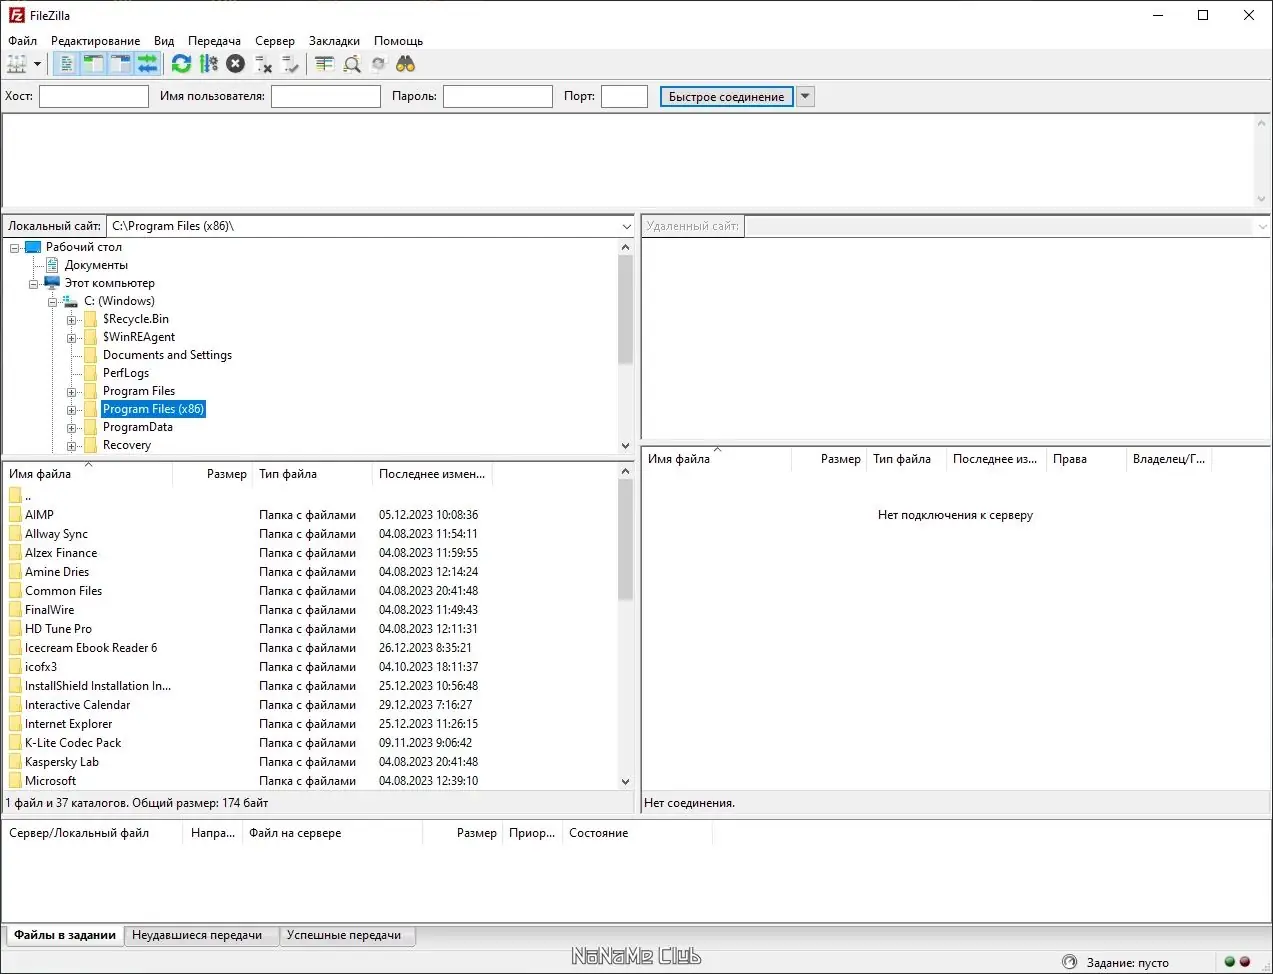Toggle the local directory tree display
Viewport: 1273px width, 974px height.
point(93,64)
